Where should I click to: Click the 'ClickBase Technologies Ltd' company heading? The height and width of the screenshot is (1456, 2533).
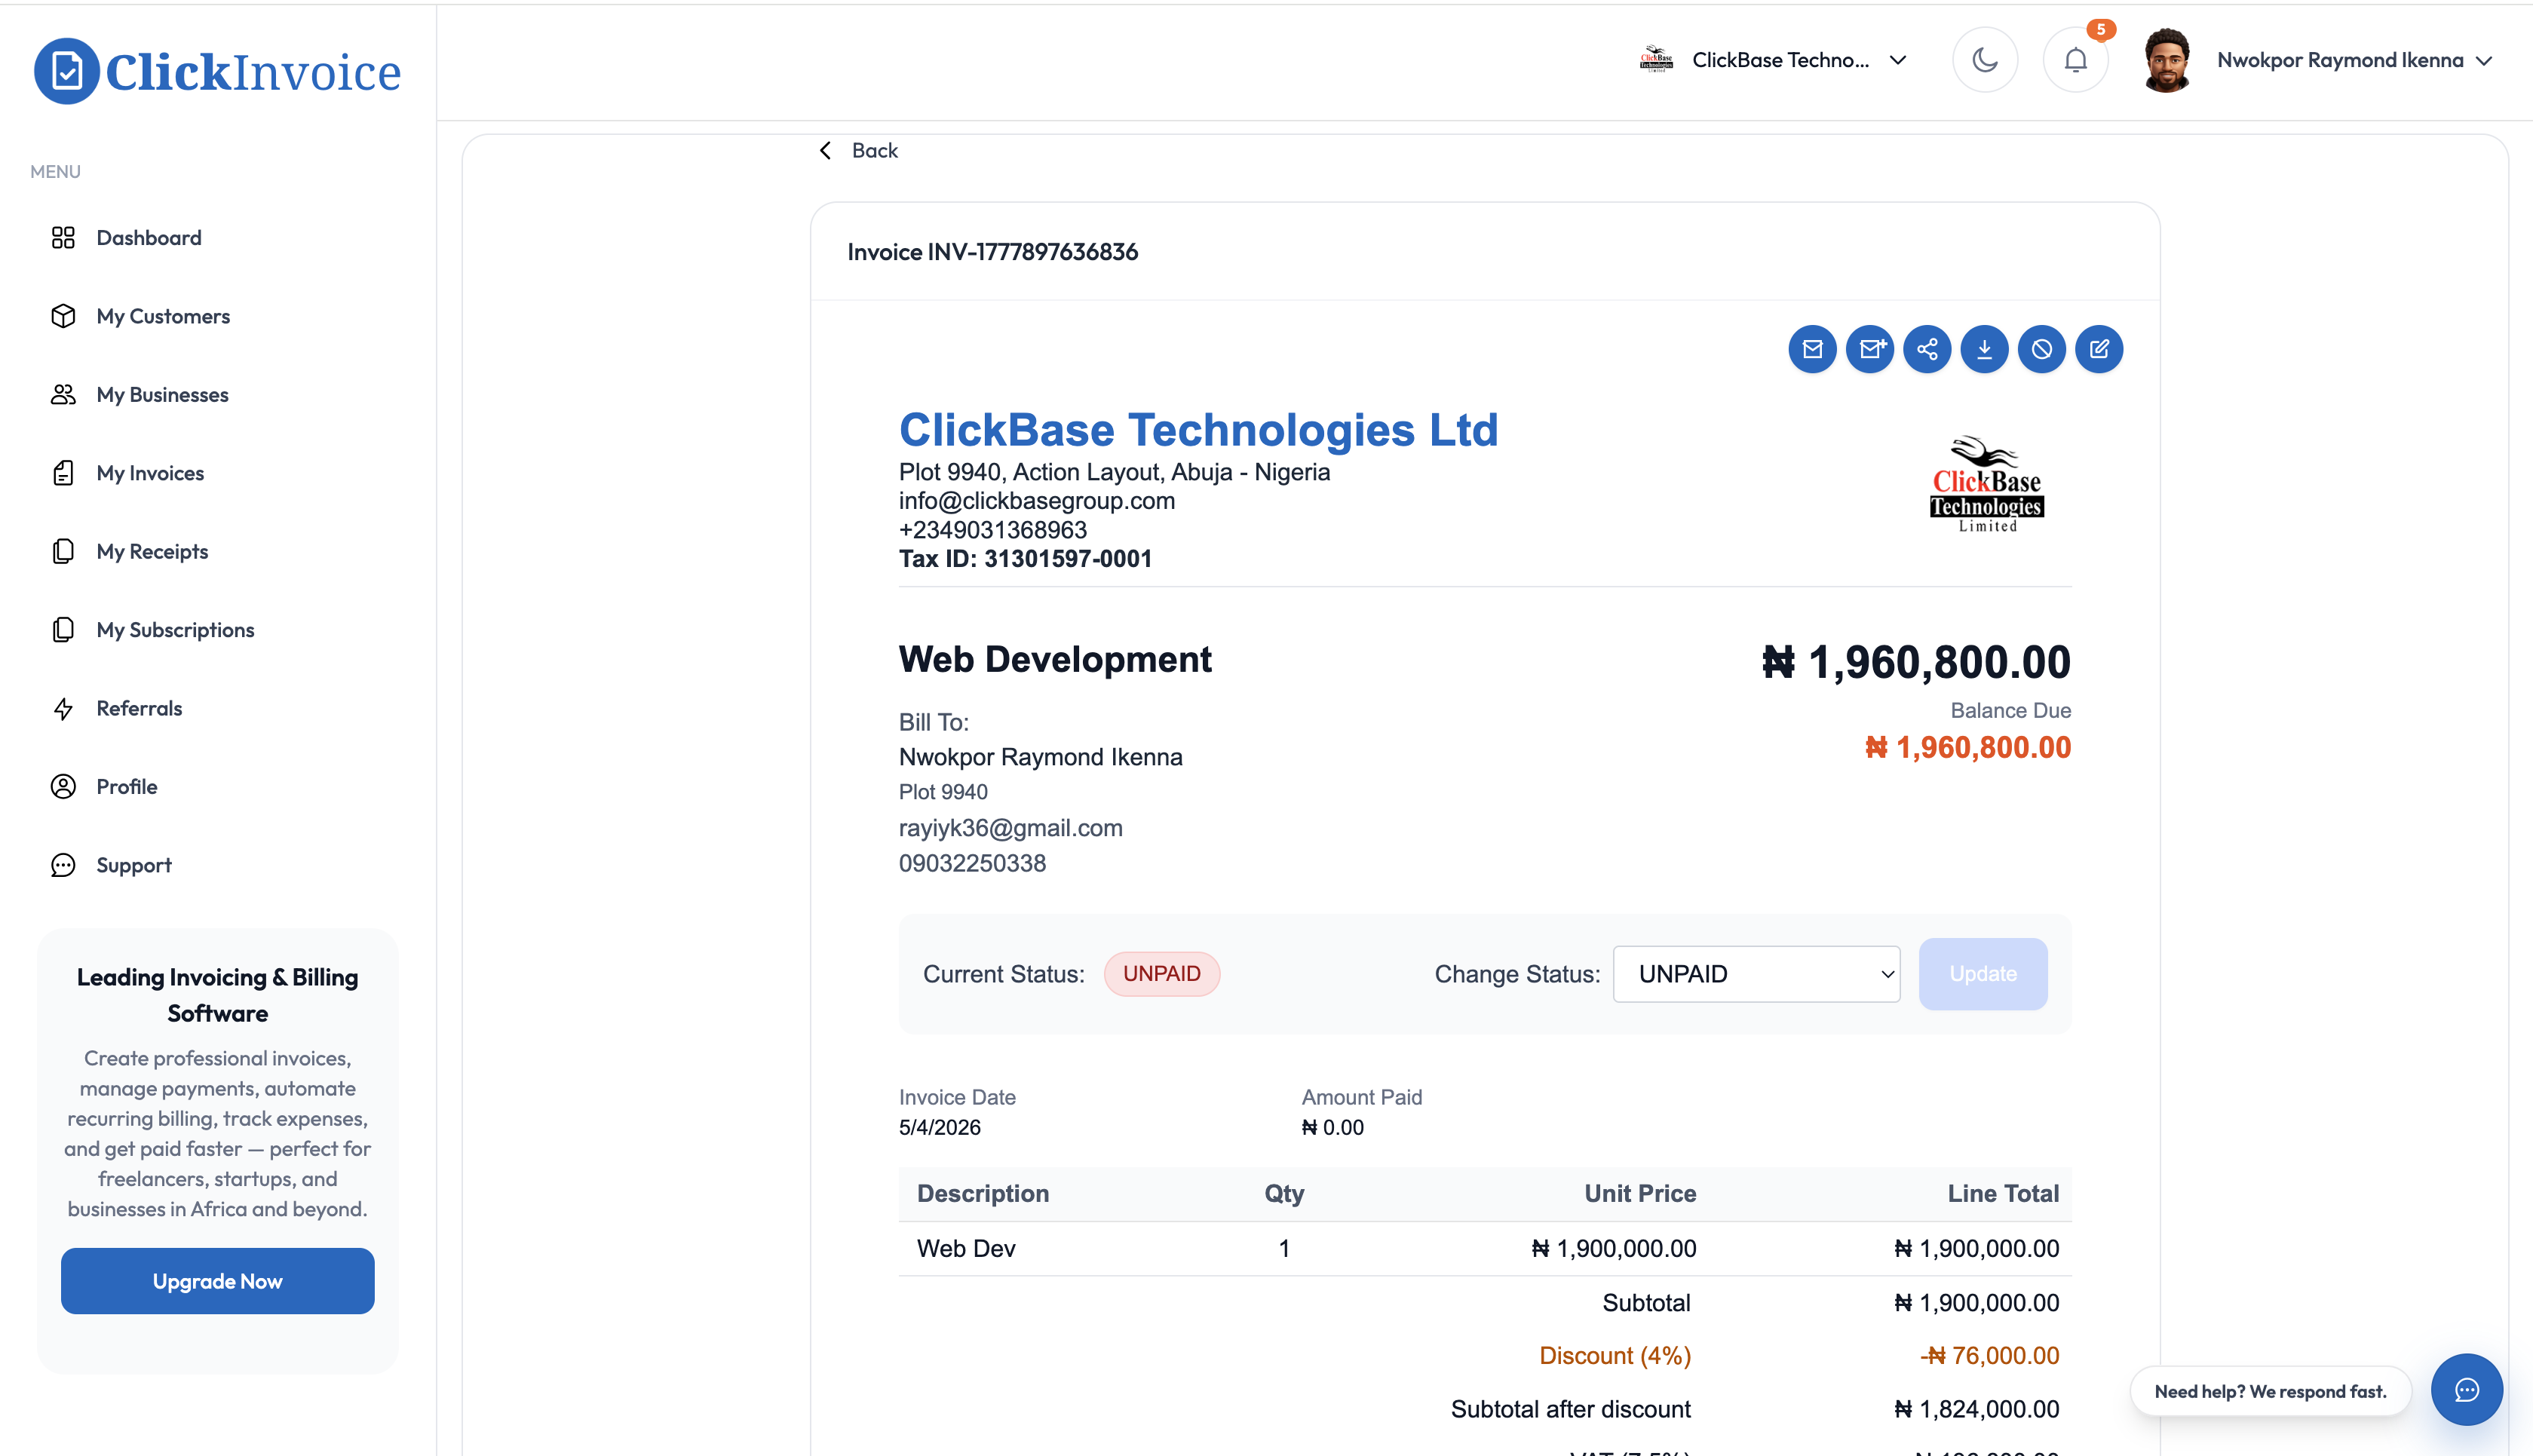click(x=1198, y=430)
